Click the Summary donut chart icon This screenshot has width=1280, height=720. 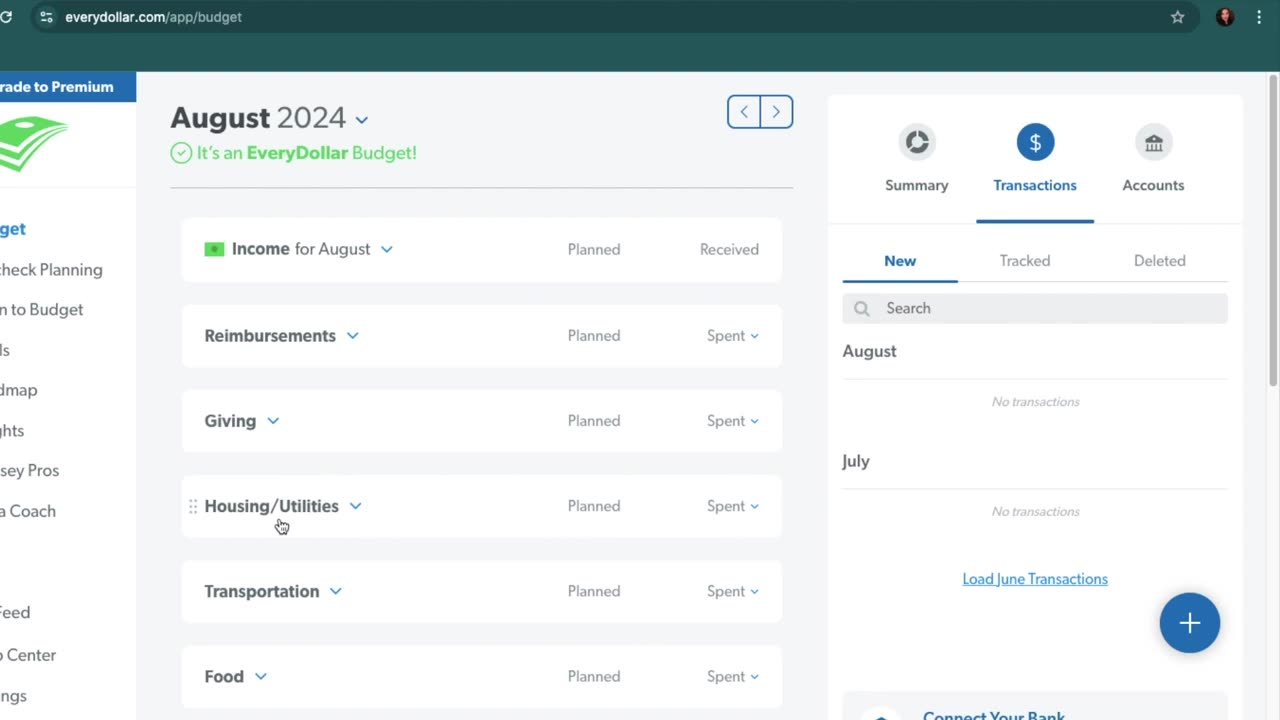click(917, 143)
